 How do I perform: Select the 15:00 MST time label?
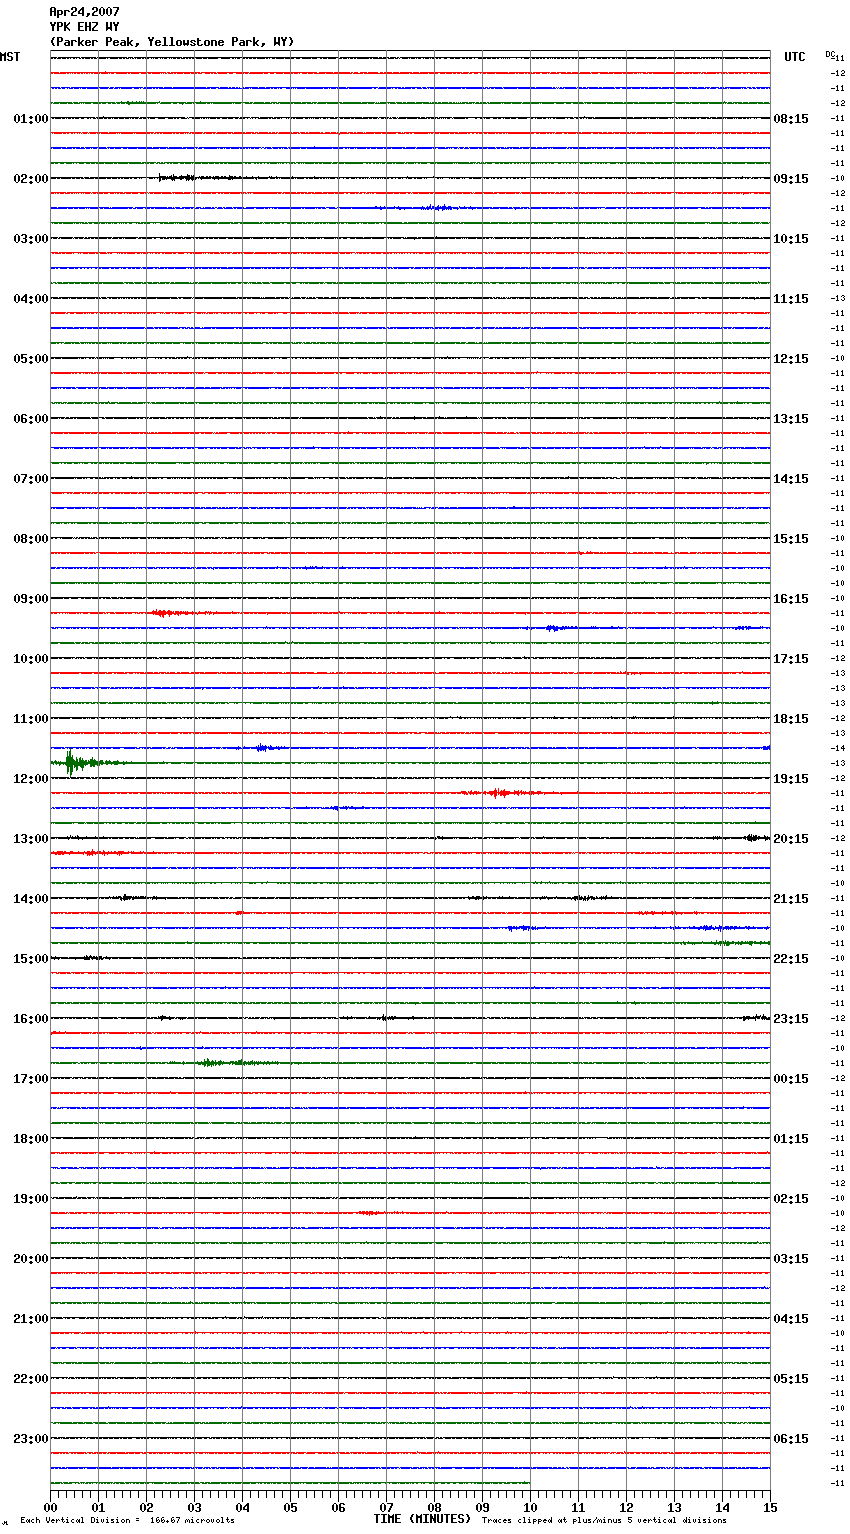[x=31, y=959]
